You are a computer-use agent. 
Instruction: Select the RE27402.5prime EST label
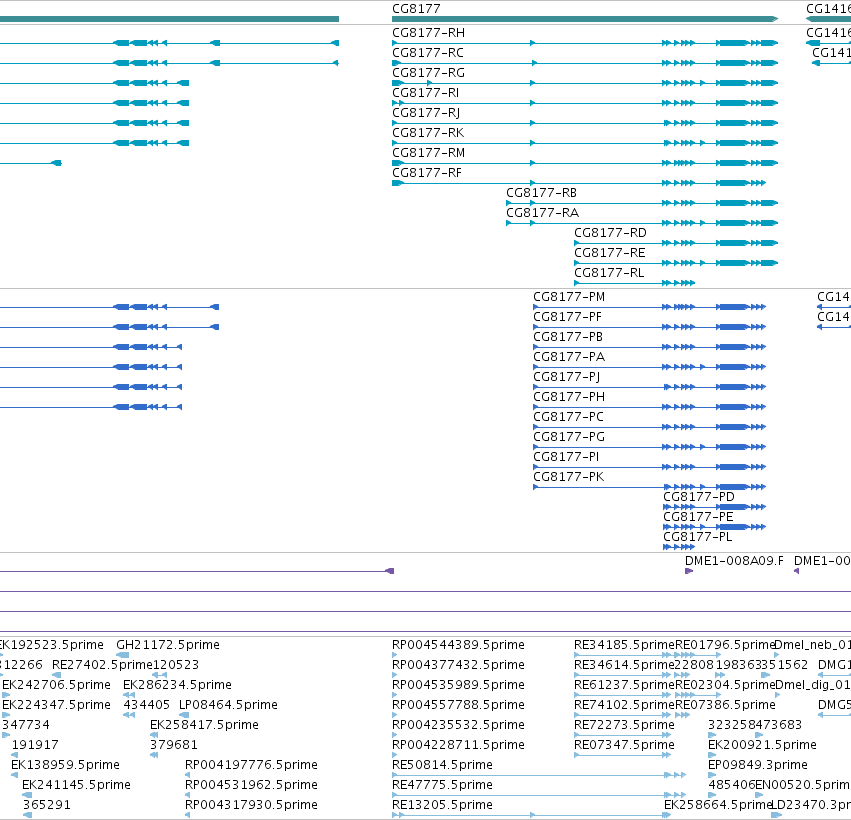102,665
